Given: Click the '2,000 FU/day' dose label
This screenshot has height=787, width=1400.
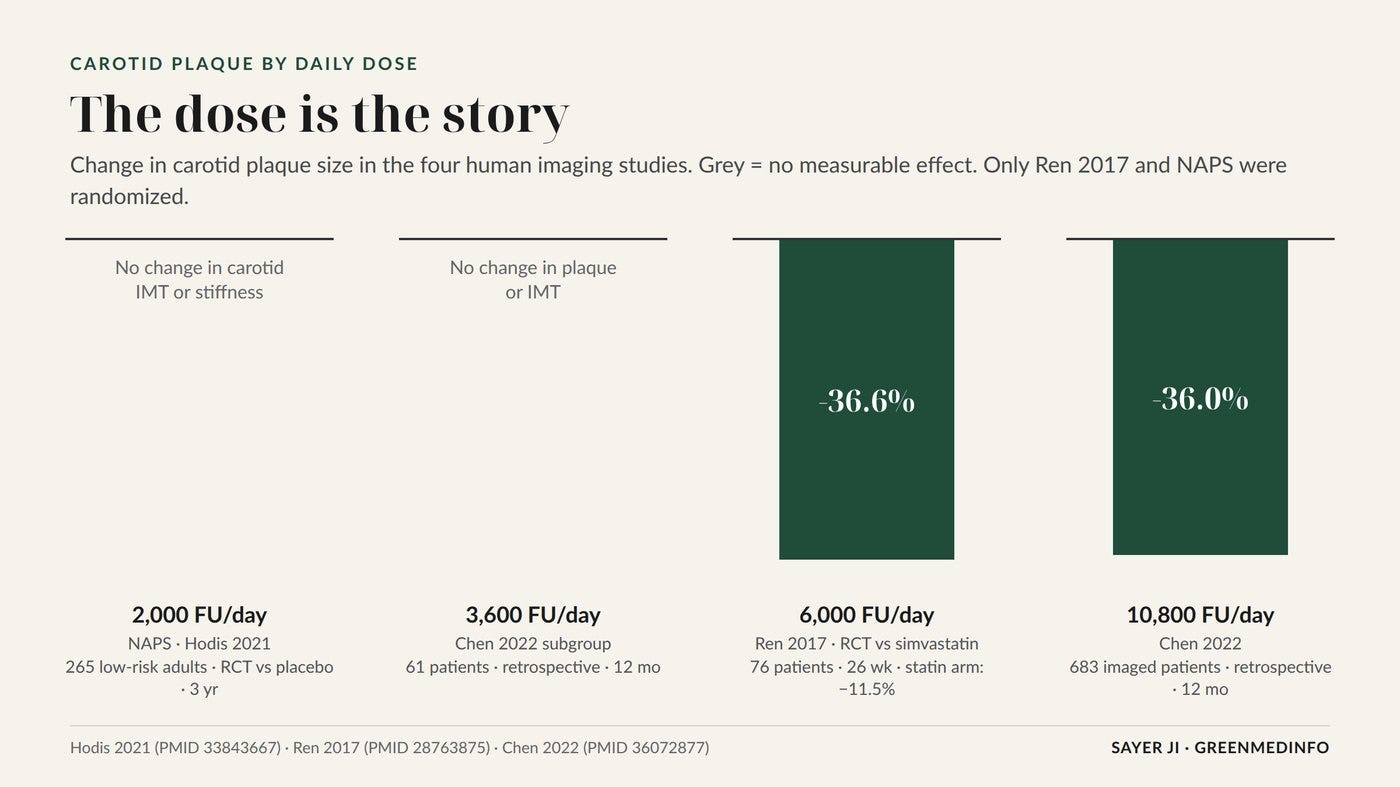Looking at the screenshot, I should 199,615.
